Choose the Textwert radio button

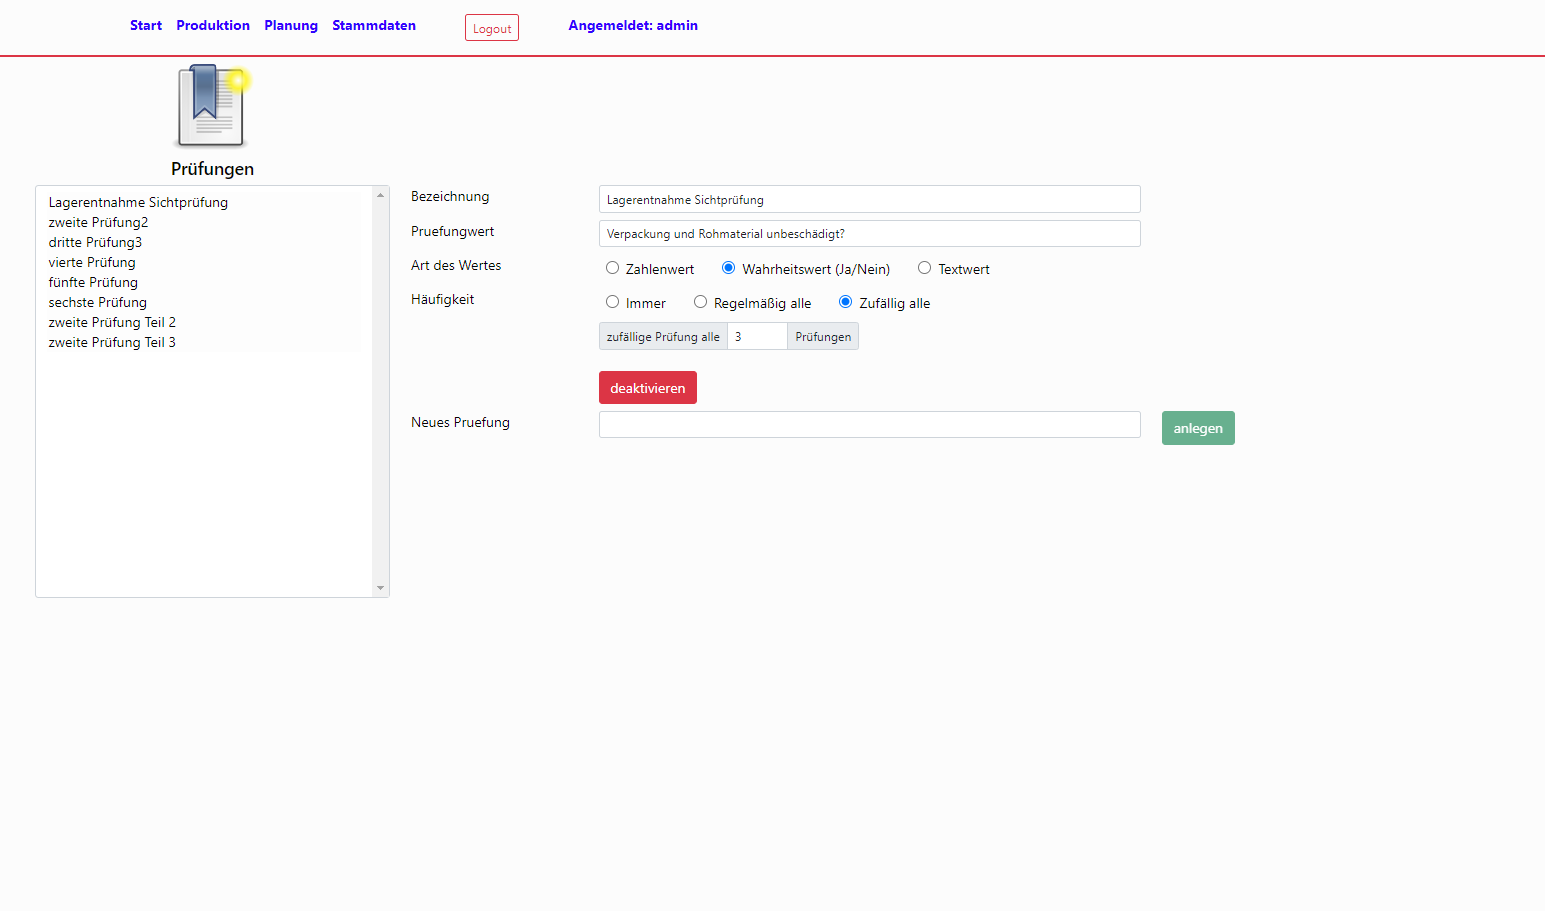924,268
